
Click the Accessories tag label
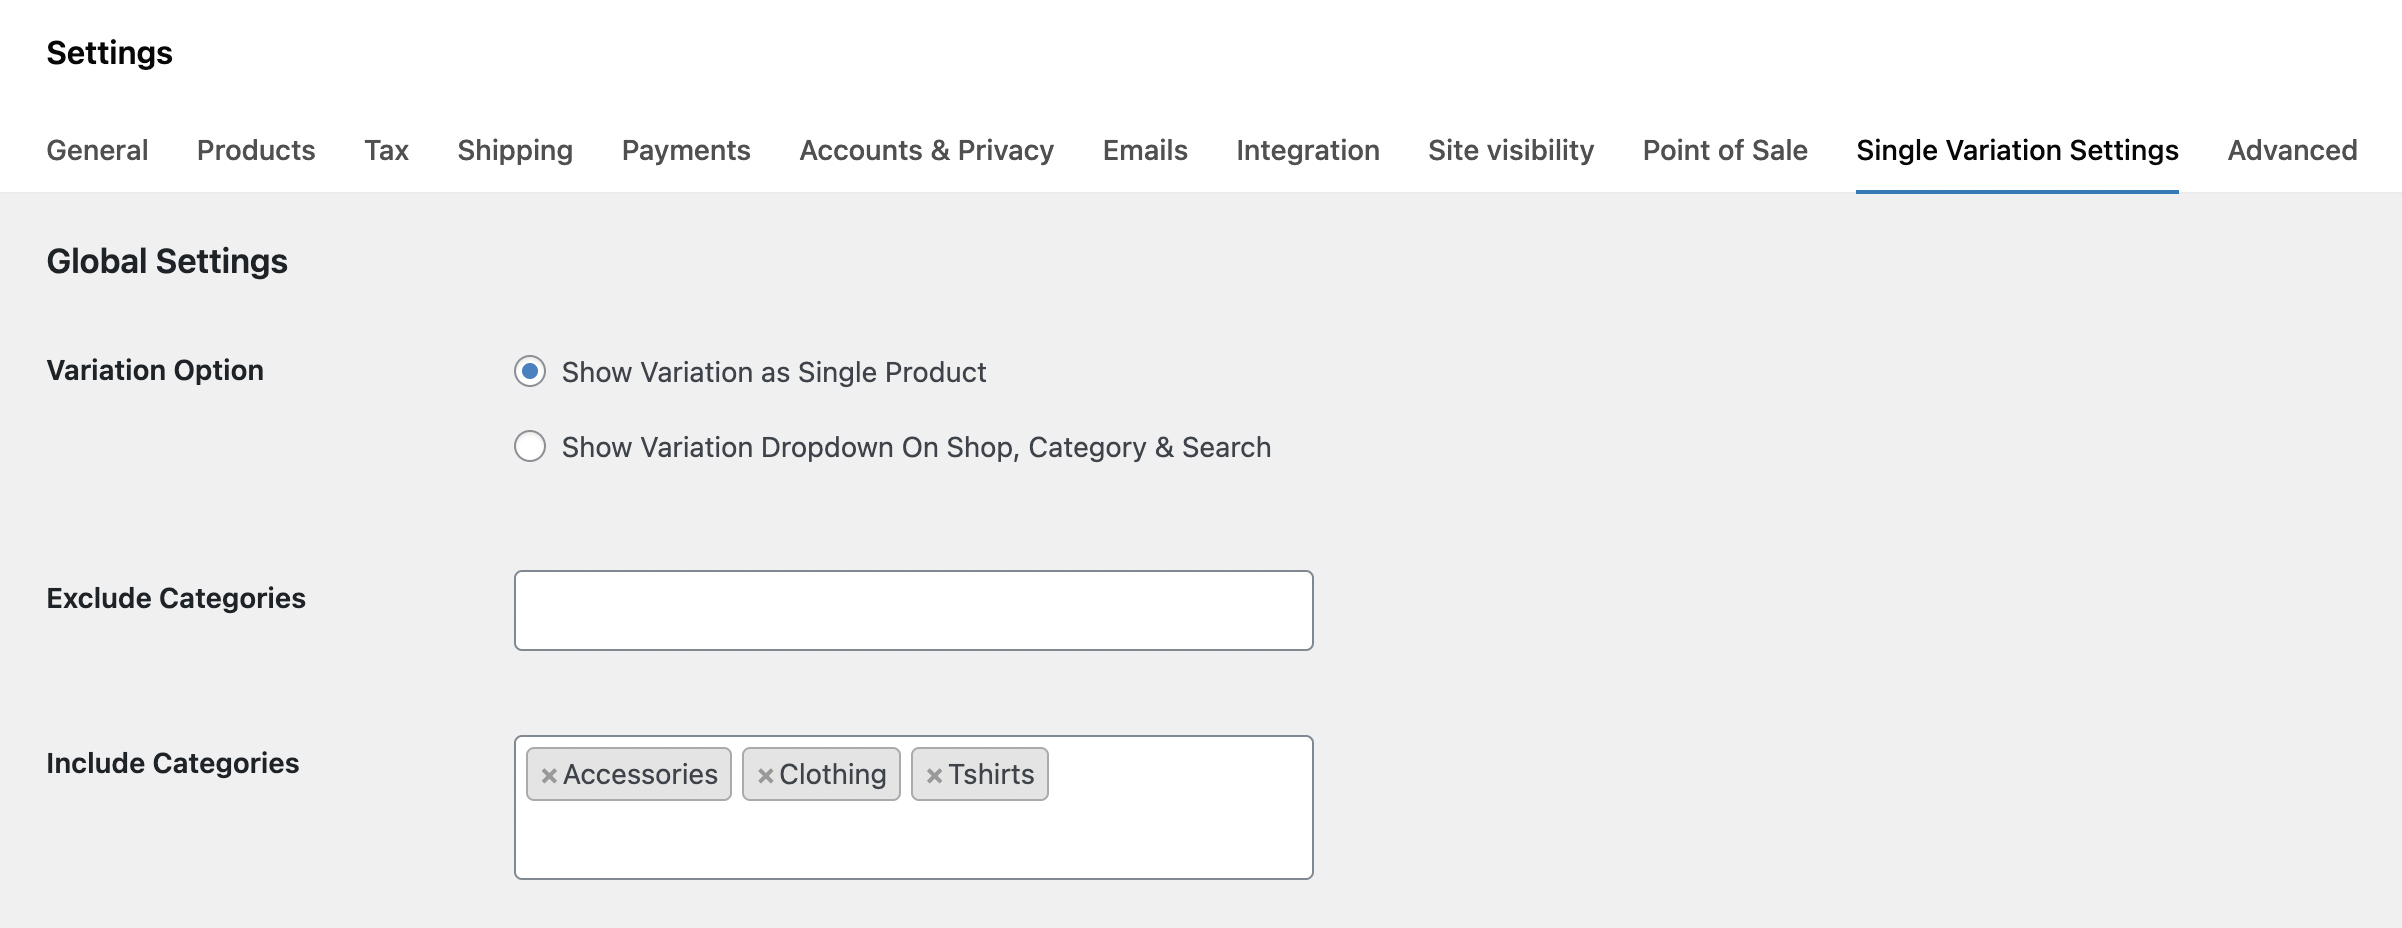[640, 775]
